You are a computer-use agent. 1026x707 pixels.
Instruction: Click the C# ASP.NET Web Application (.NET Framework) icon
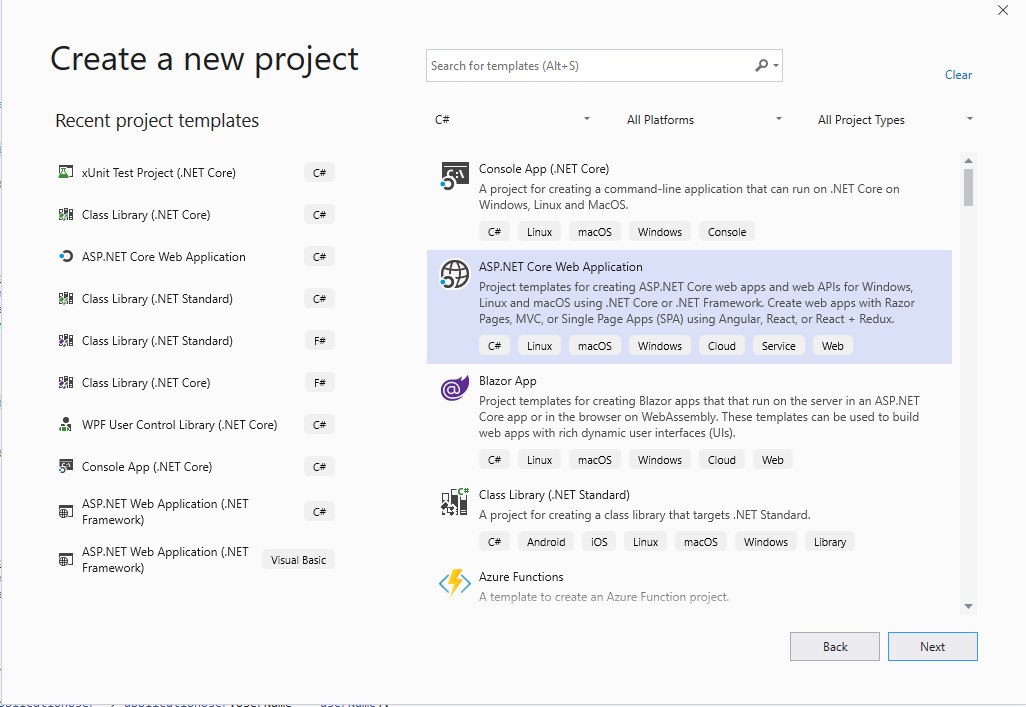(x=65, y=511)
